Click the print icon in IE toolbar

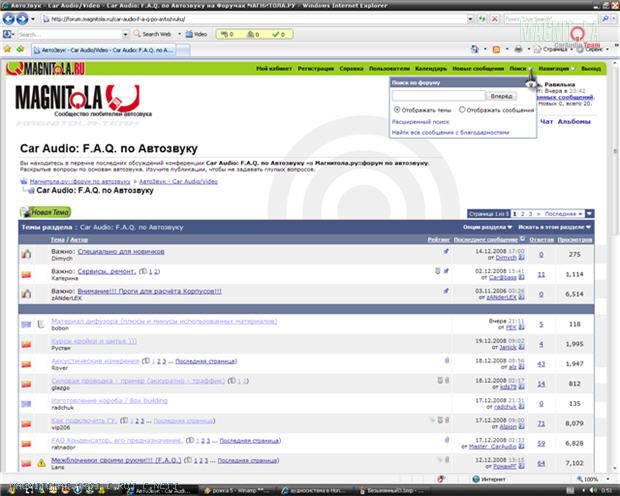click(518, 48)
